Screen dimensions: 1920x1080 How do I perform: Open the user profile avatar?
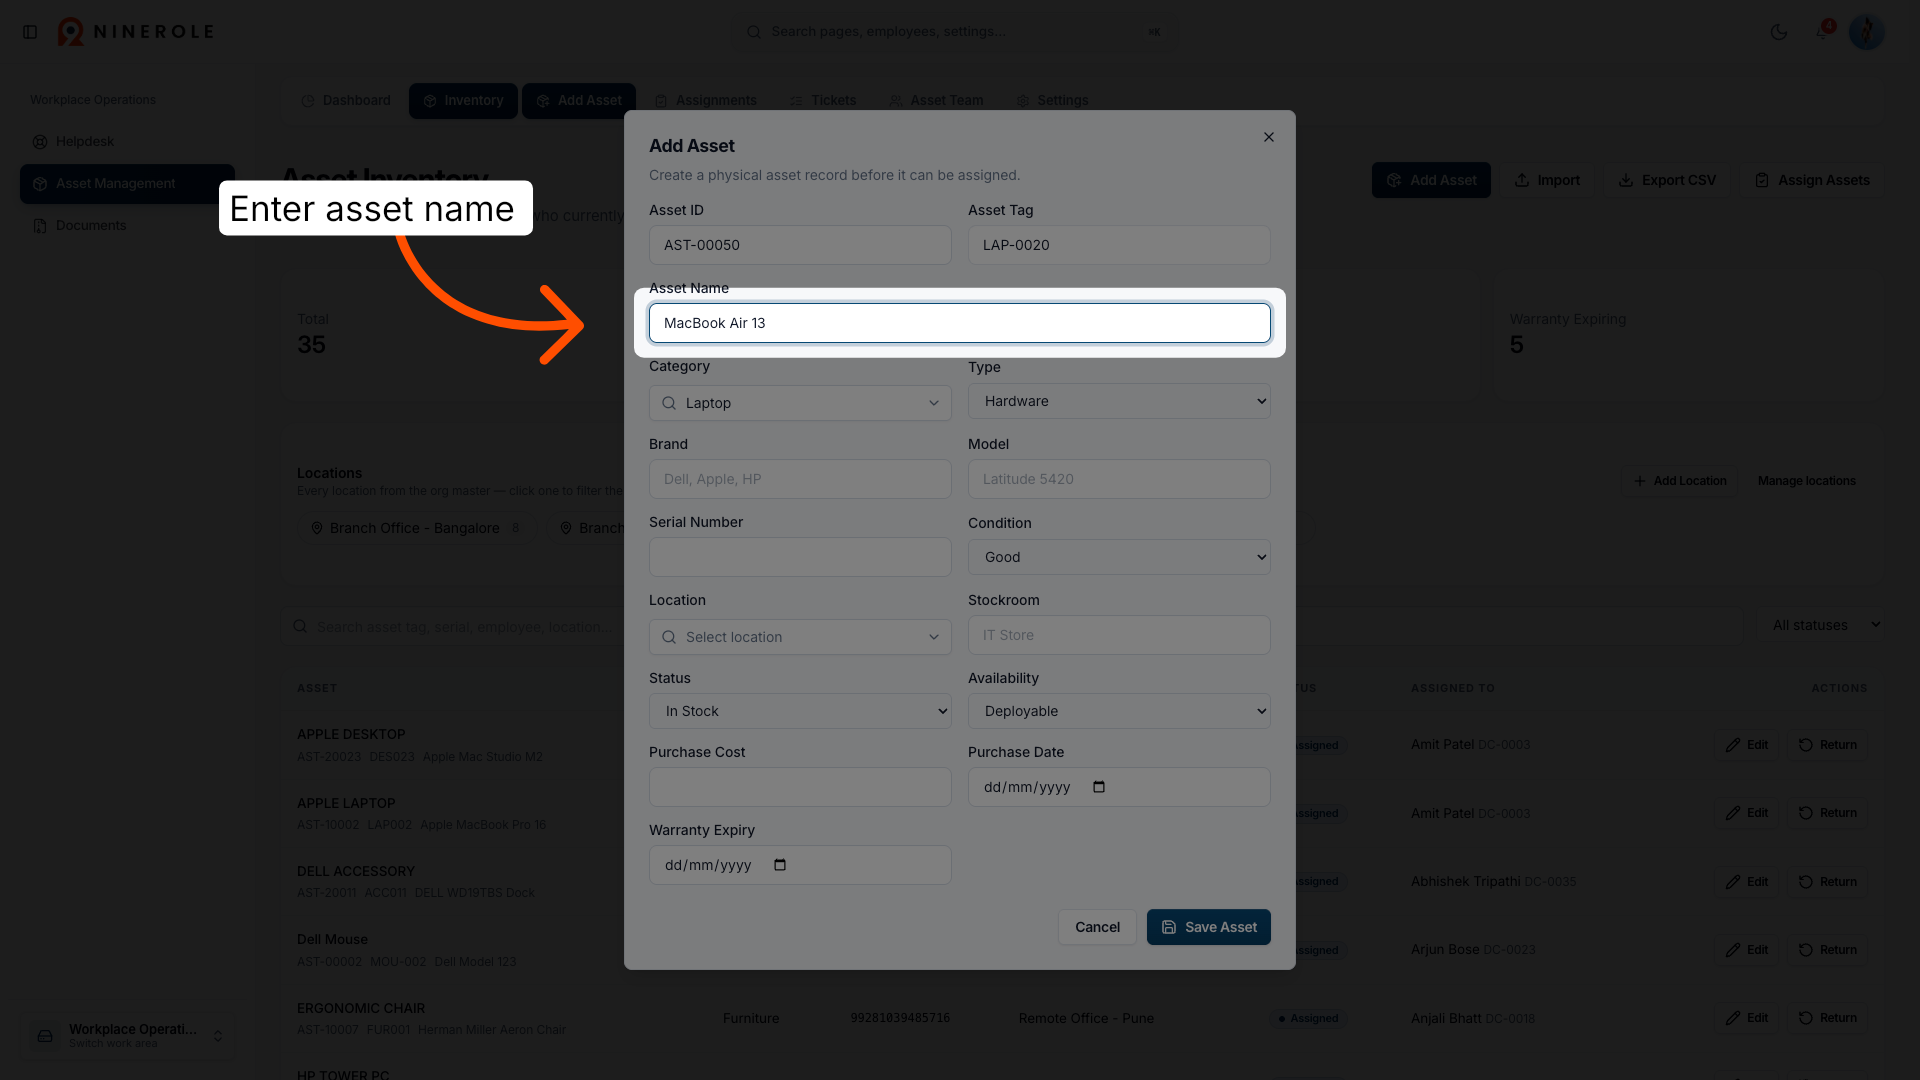(1866, 32)
